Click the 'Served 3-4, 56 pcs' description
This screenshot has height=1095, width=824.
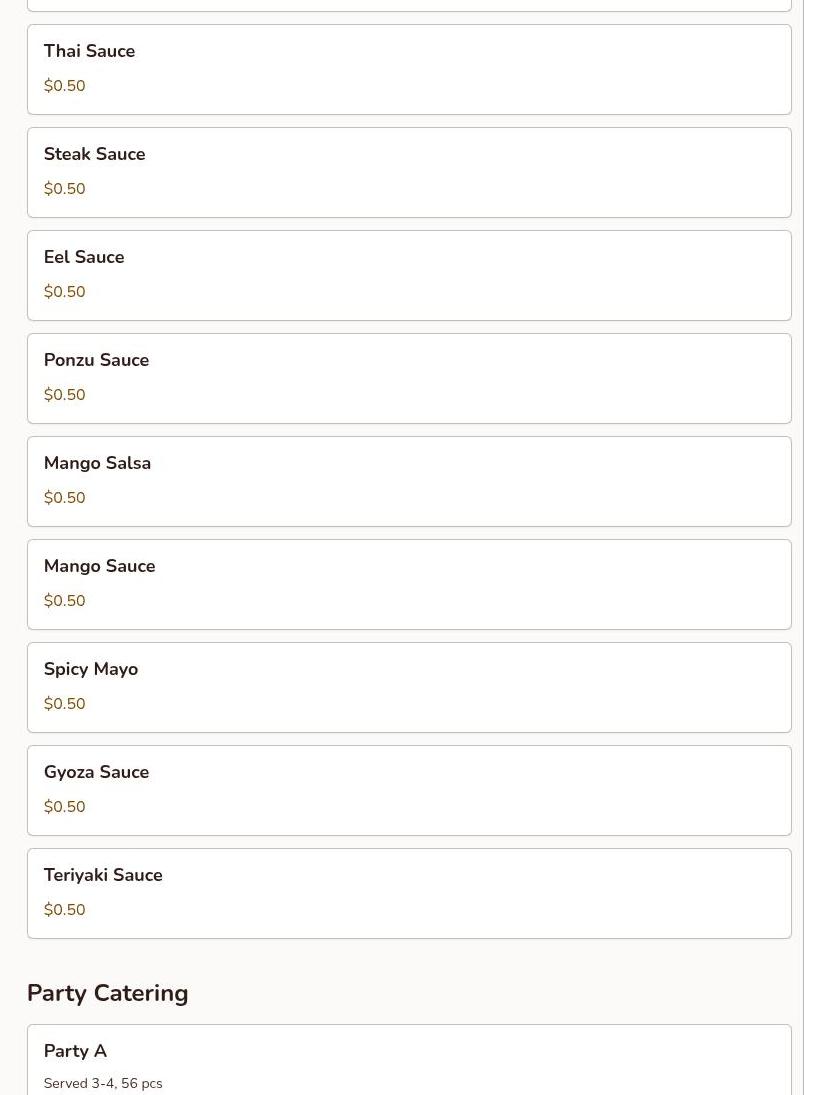103,1083
